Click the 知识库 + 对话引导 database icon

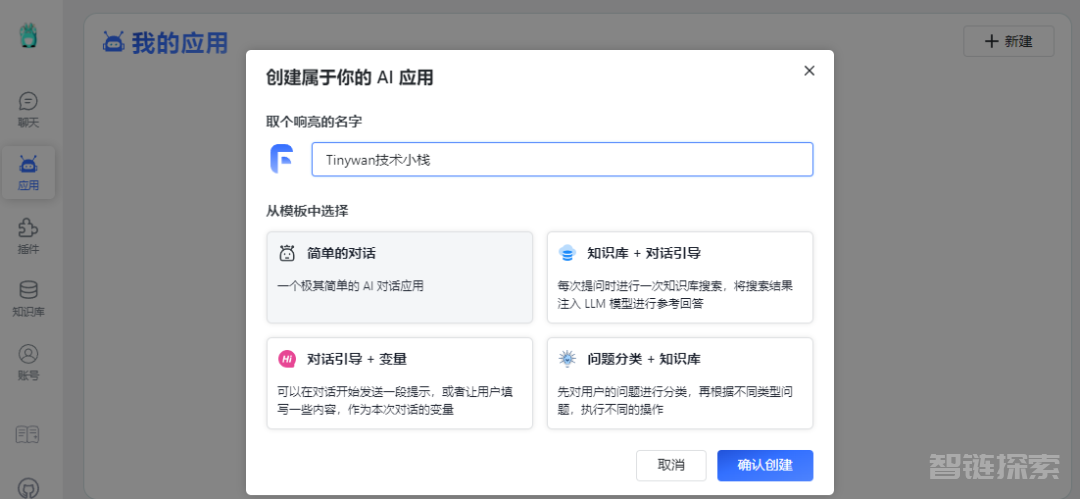[568, 253]
